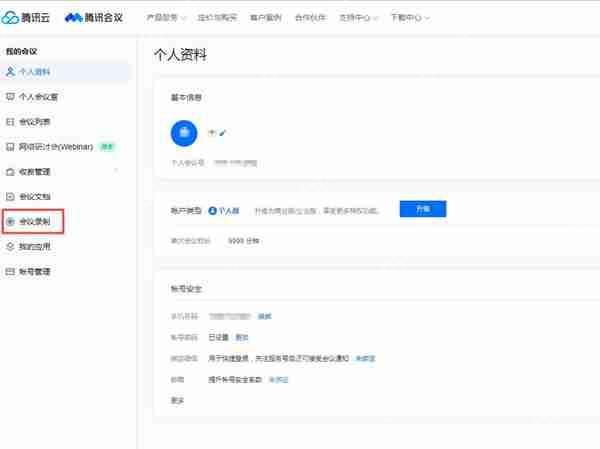
Task: Open the Tencent Meeting logo link
Action: (94, 18)
